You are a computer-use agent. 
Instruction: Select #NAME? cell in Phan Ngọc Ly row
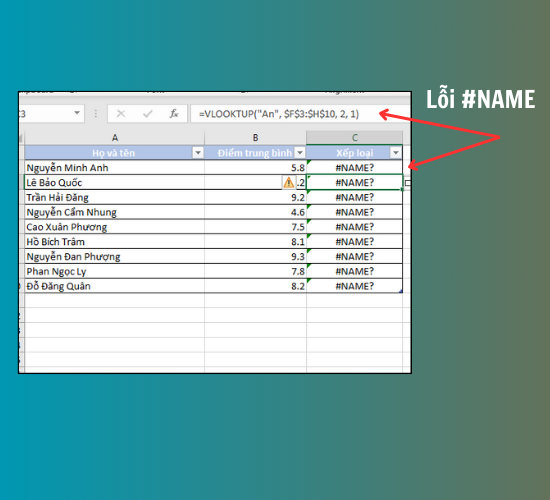tap(355, 271)
